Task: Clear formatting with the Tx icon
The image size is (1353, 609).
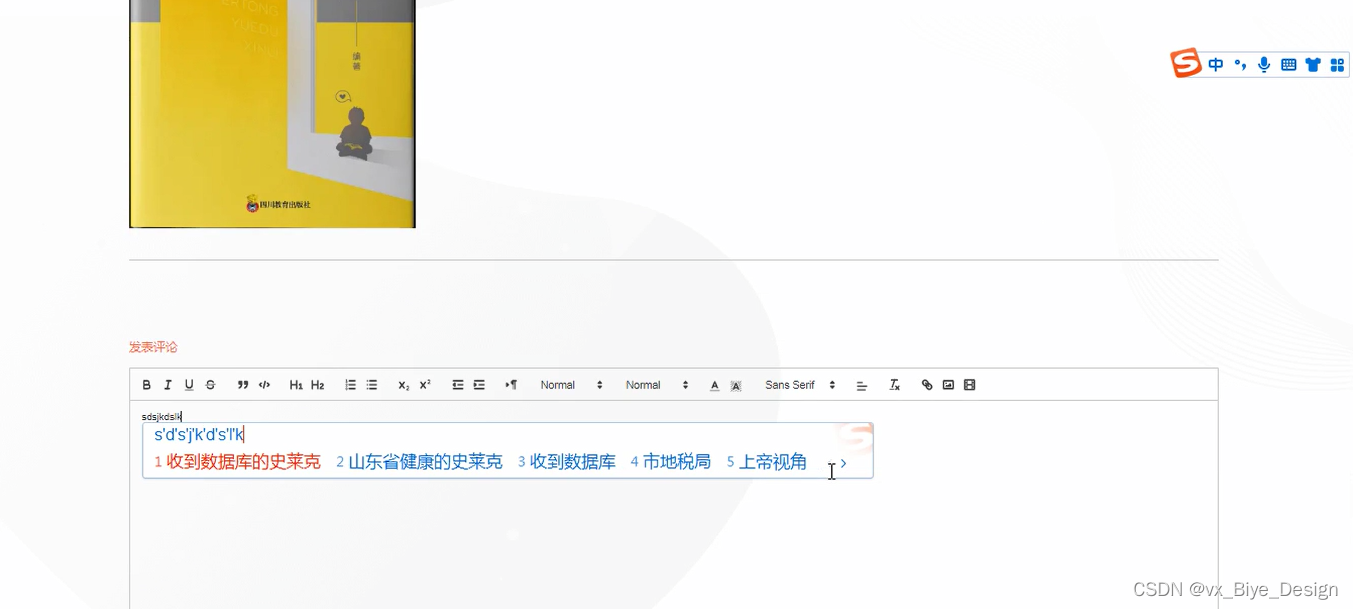Action: (895, 385)
